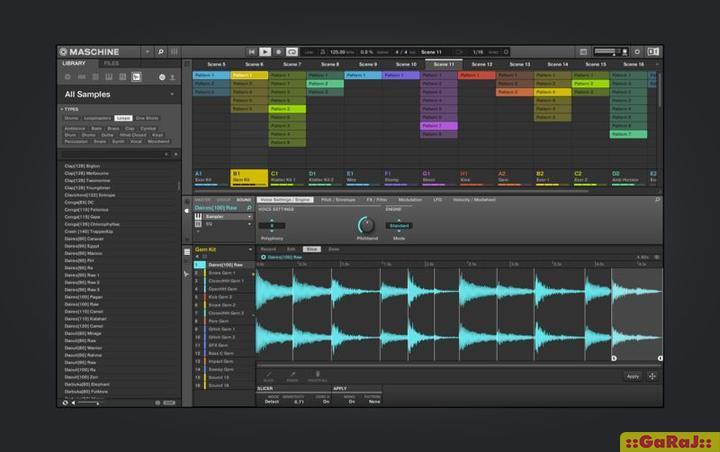Click the Pitchbend knob
Screen dimensions: 720x452
(366, 225)
